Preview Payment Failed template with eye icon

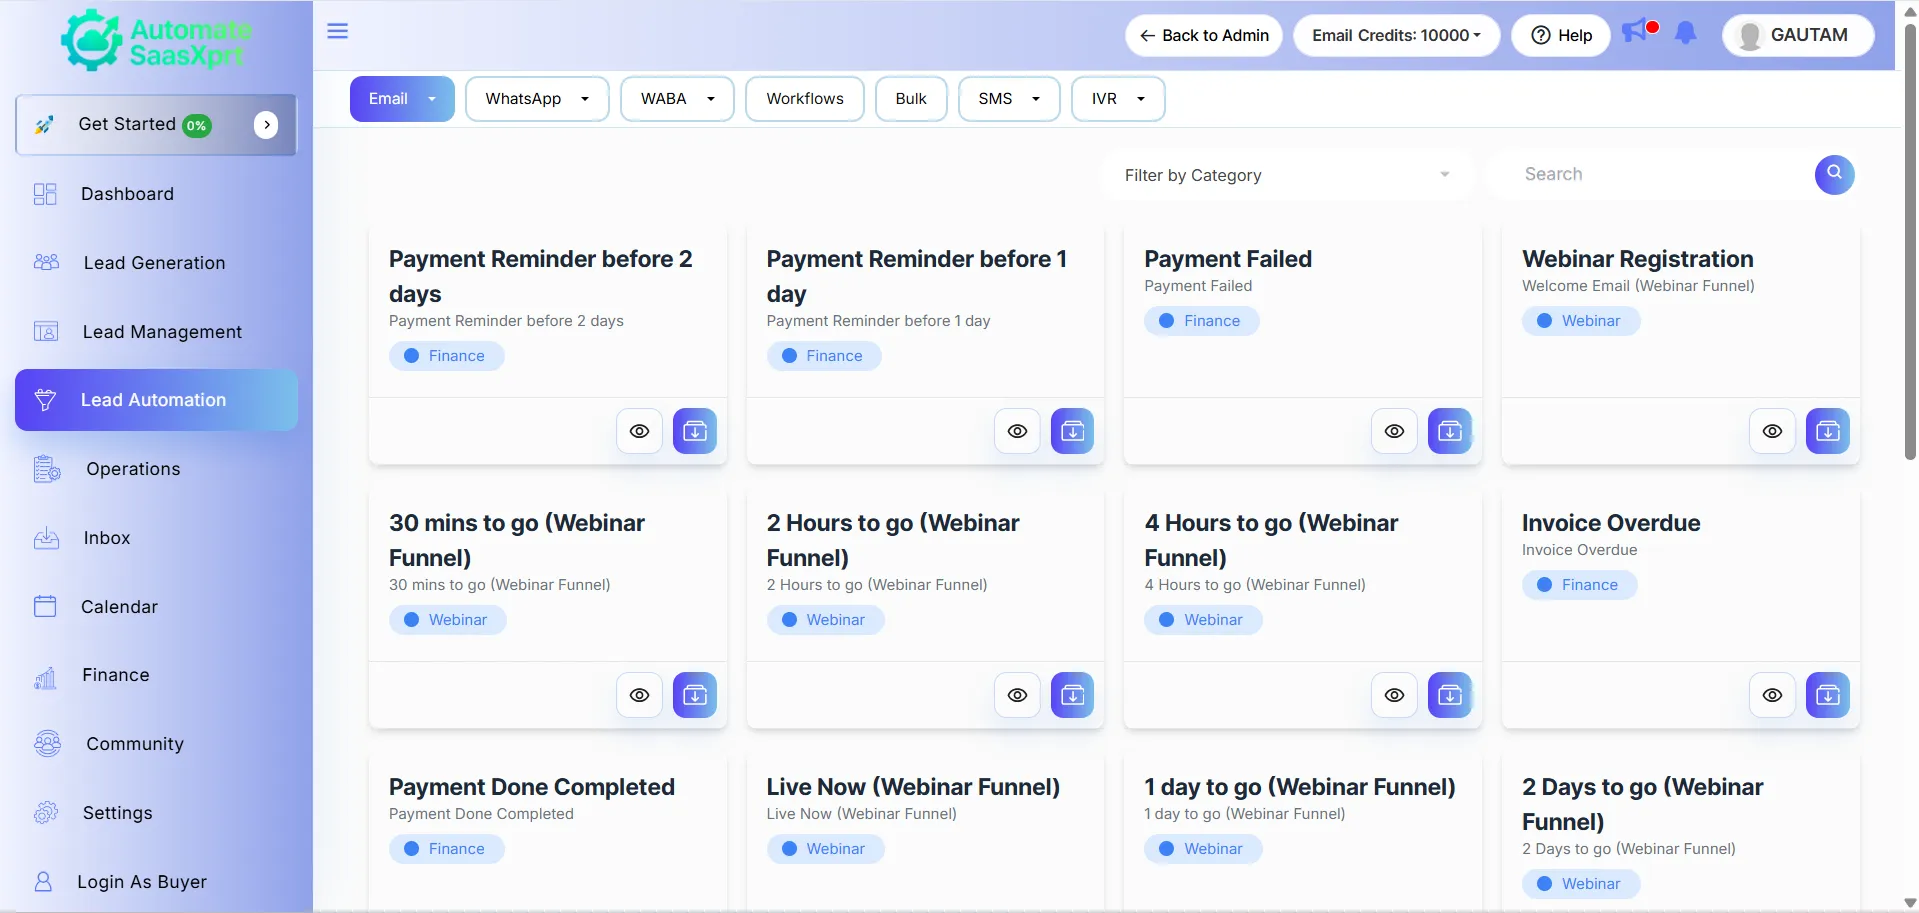click(1394, 431)
